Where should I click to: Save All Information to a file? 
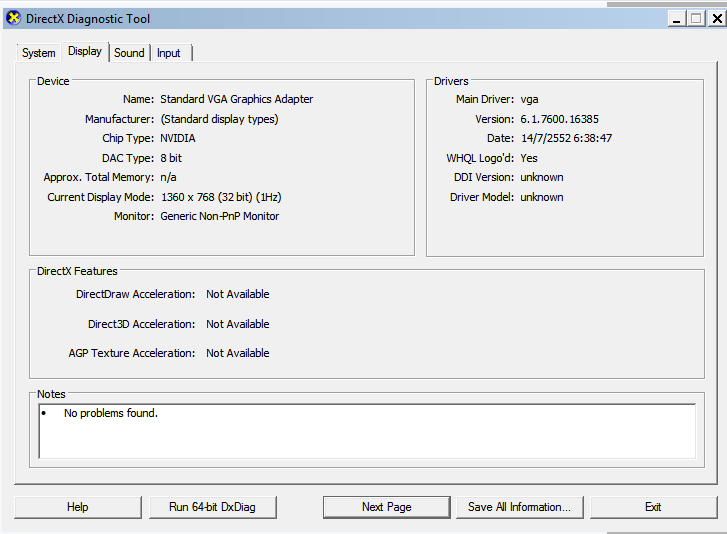(x=519, y=507)
